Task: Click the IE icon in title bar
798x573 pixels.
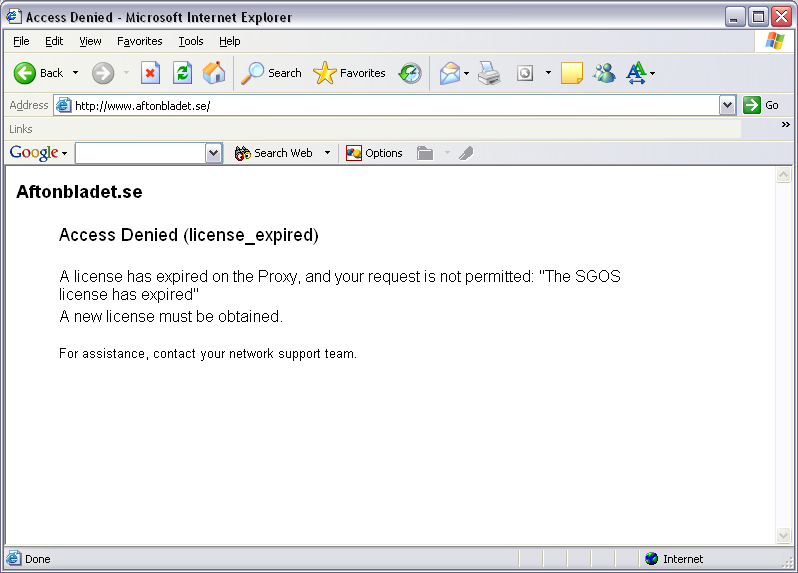Action: [x=13, y=16]
